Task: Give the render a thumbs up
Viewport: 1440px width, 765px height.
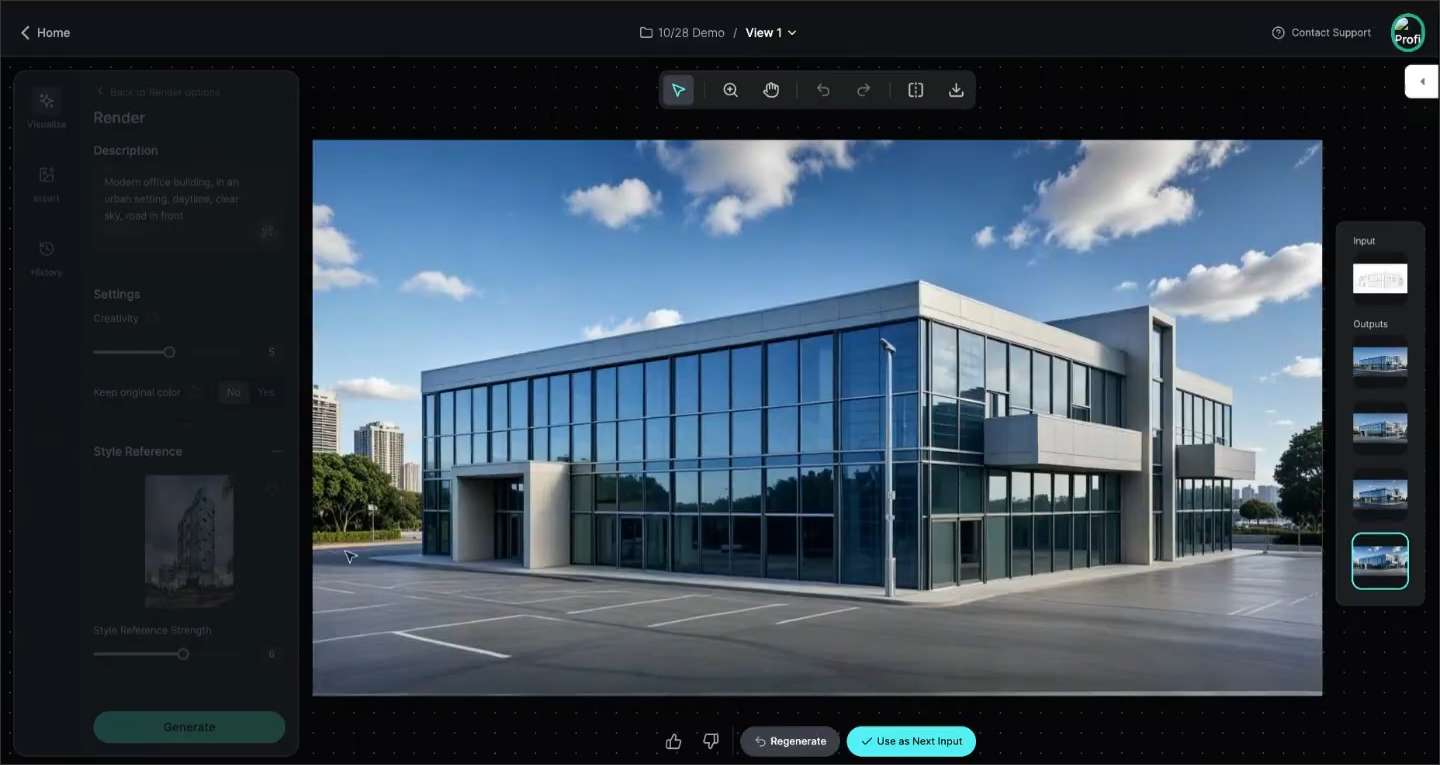Action: [673, 741]
